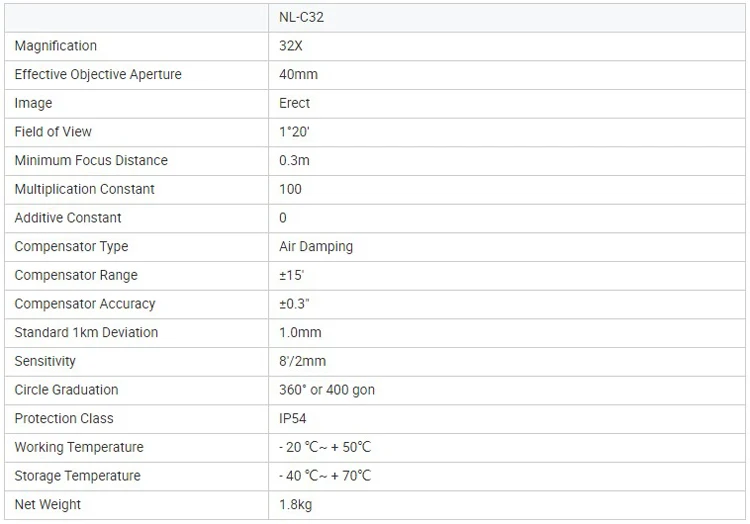Click the IP54 protection class value
The width and height of the screenshot is (750, 524).
point(293,418)
